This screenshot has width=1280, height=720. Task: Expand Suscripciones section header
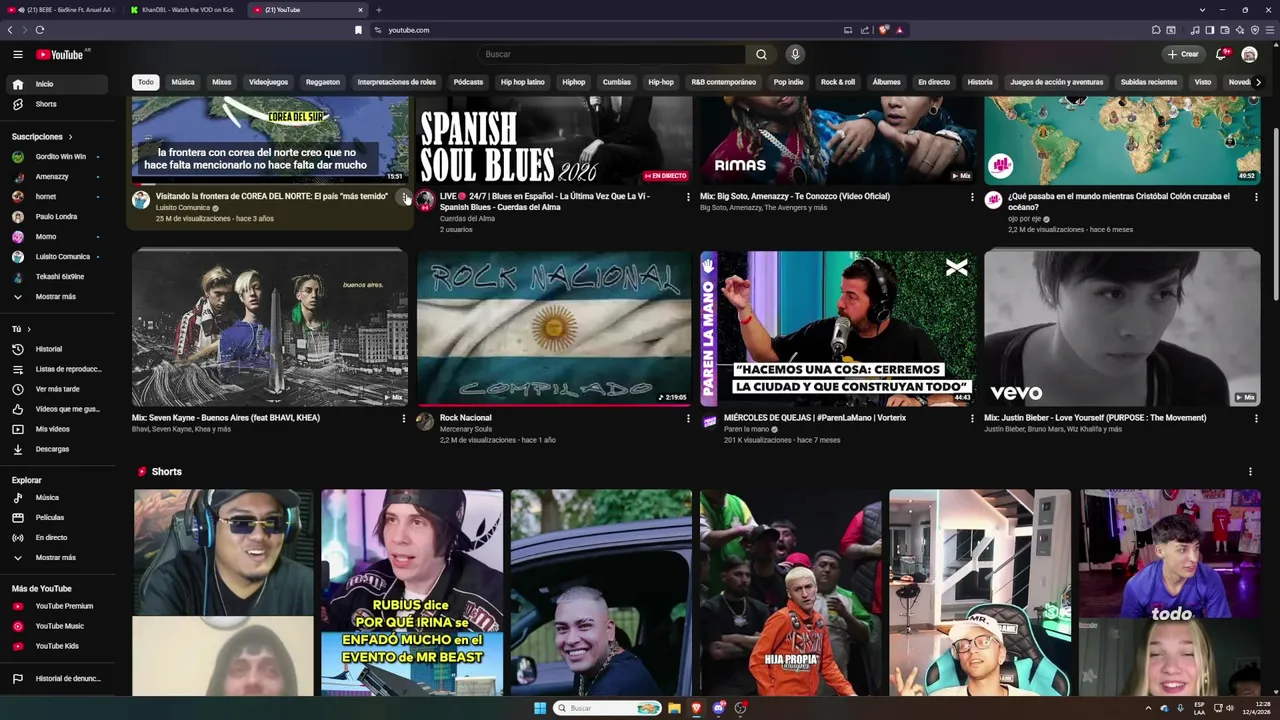[x=42, y=137]
